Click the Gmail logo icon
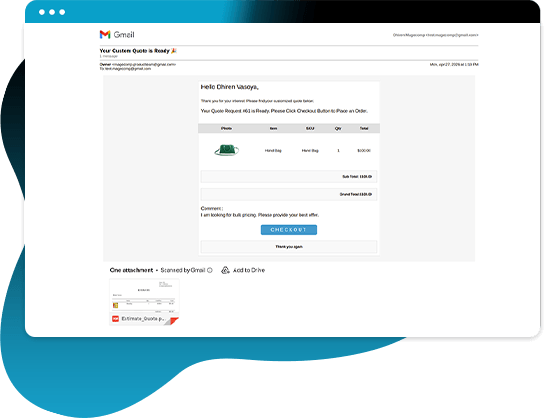546x418 pixels. [105, 34]
